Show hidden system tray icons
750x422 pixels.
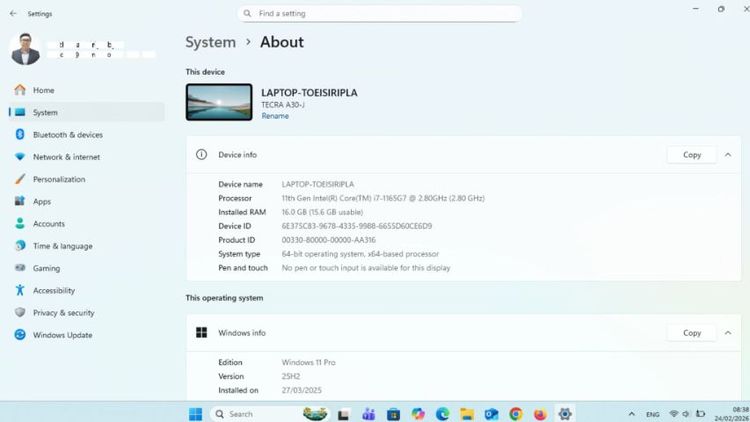tap(631, 414)
